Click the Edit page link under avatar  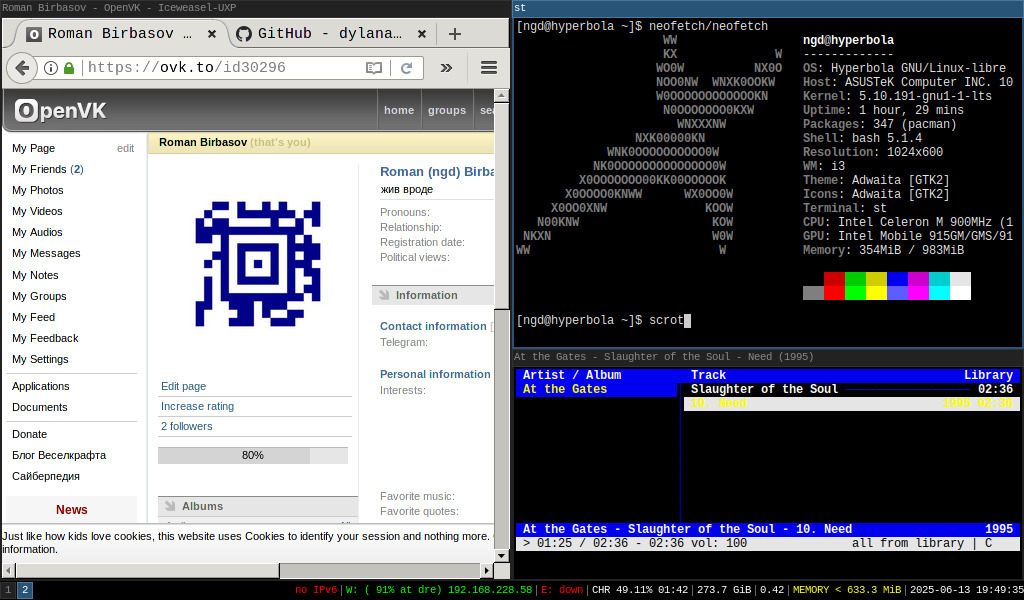pos(183,386)
